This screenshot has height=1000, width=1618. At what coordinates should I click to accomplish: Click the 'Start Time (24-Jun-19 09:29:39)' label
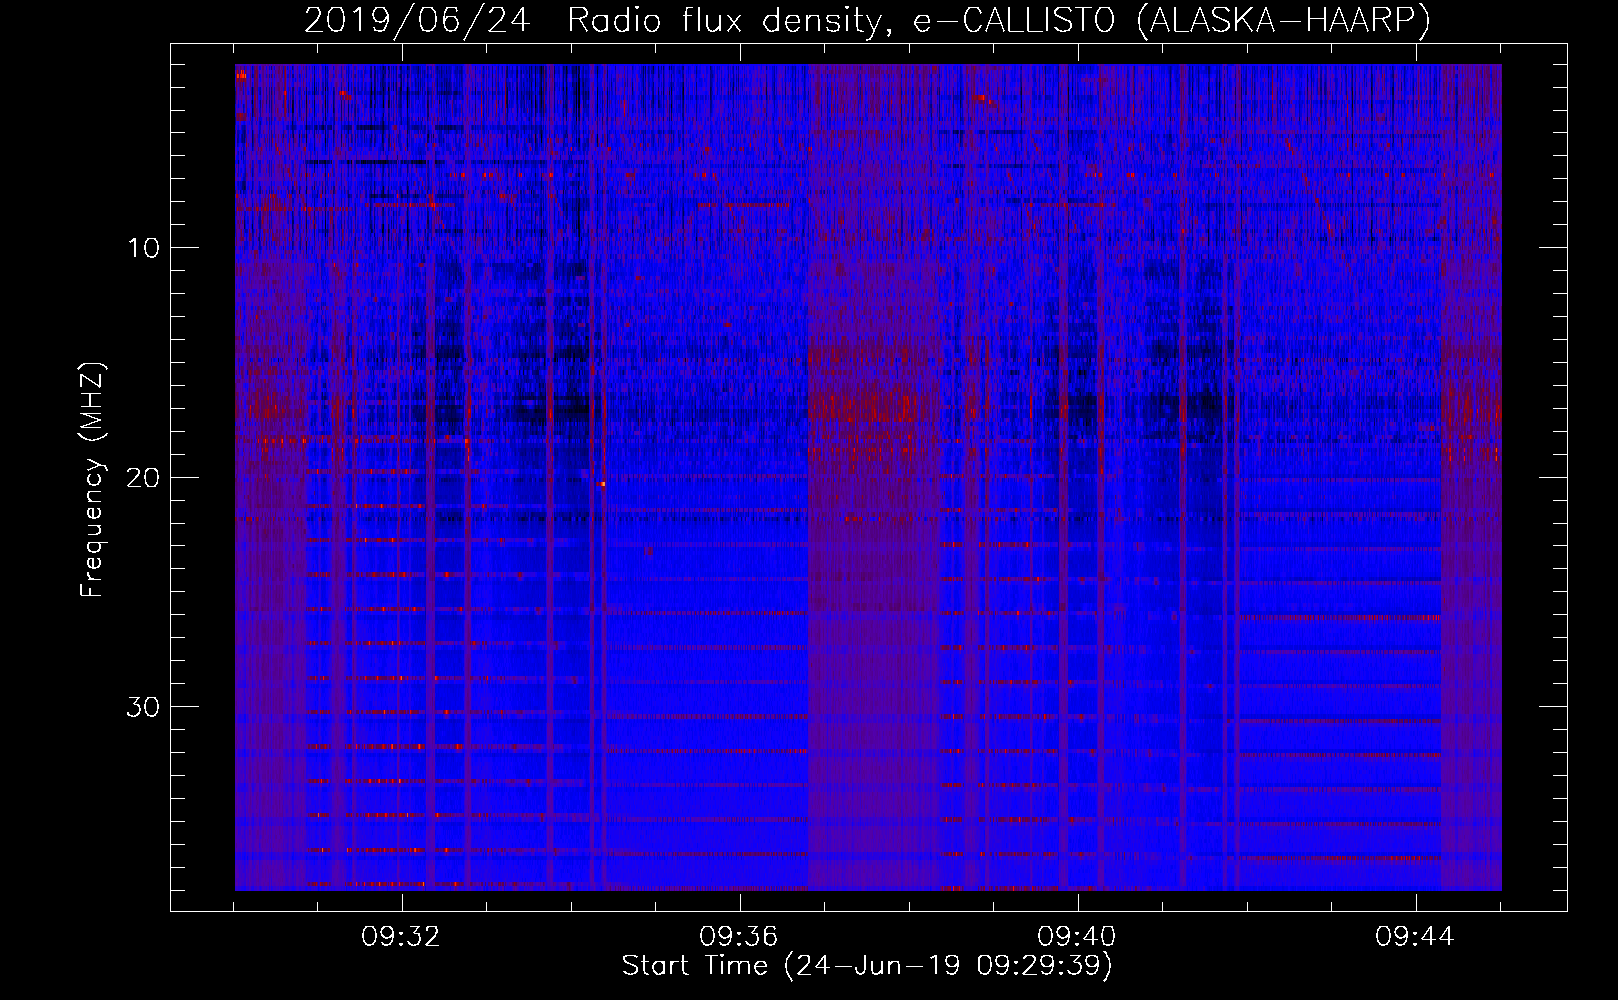pos(867,966)
